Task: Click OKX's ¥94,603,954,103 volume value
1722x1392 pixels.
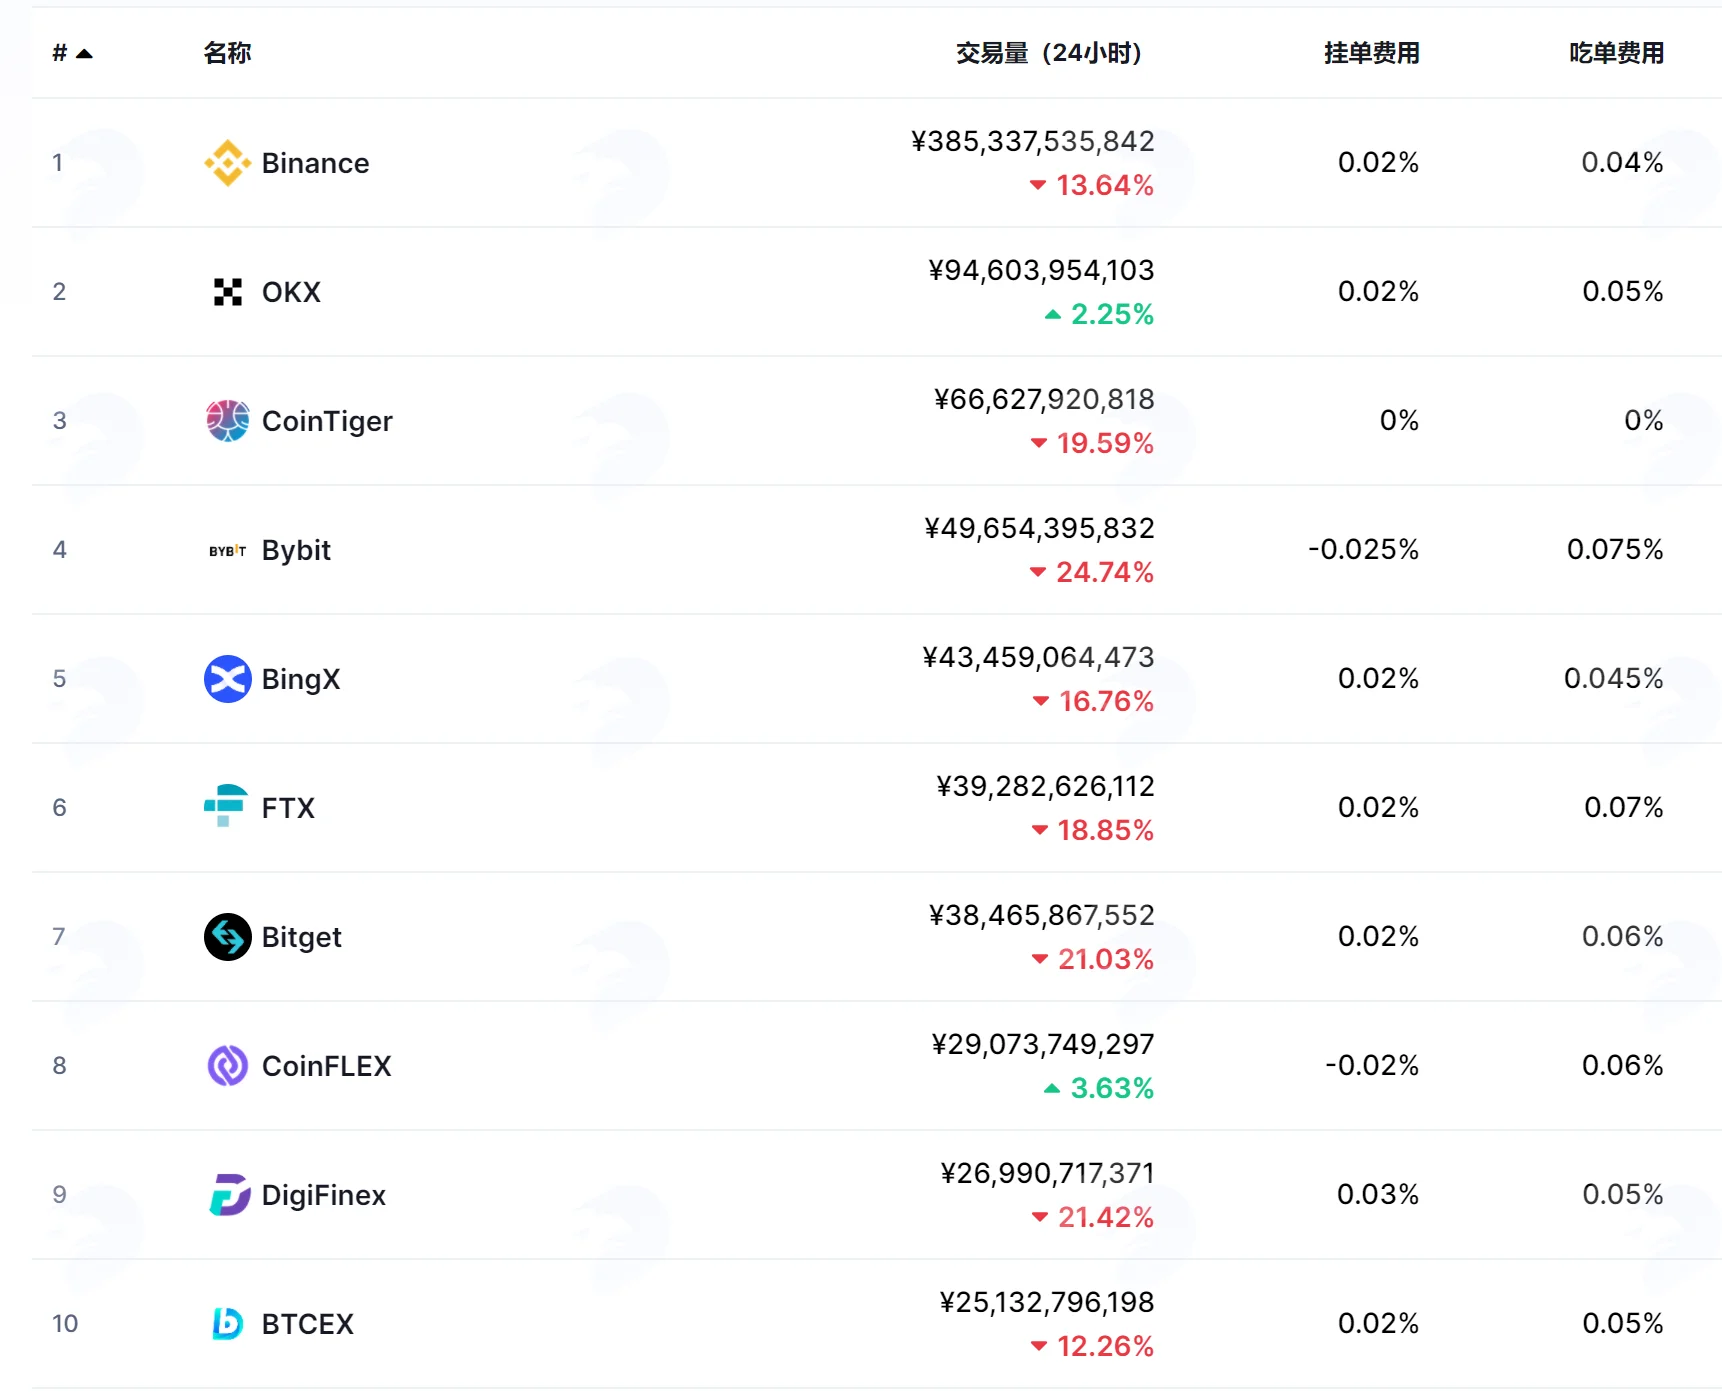Action: pos(1041,270)
